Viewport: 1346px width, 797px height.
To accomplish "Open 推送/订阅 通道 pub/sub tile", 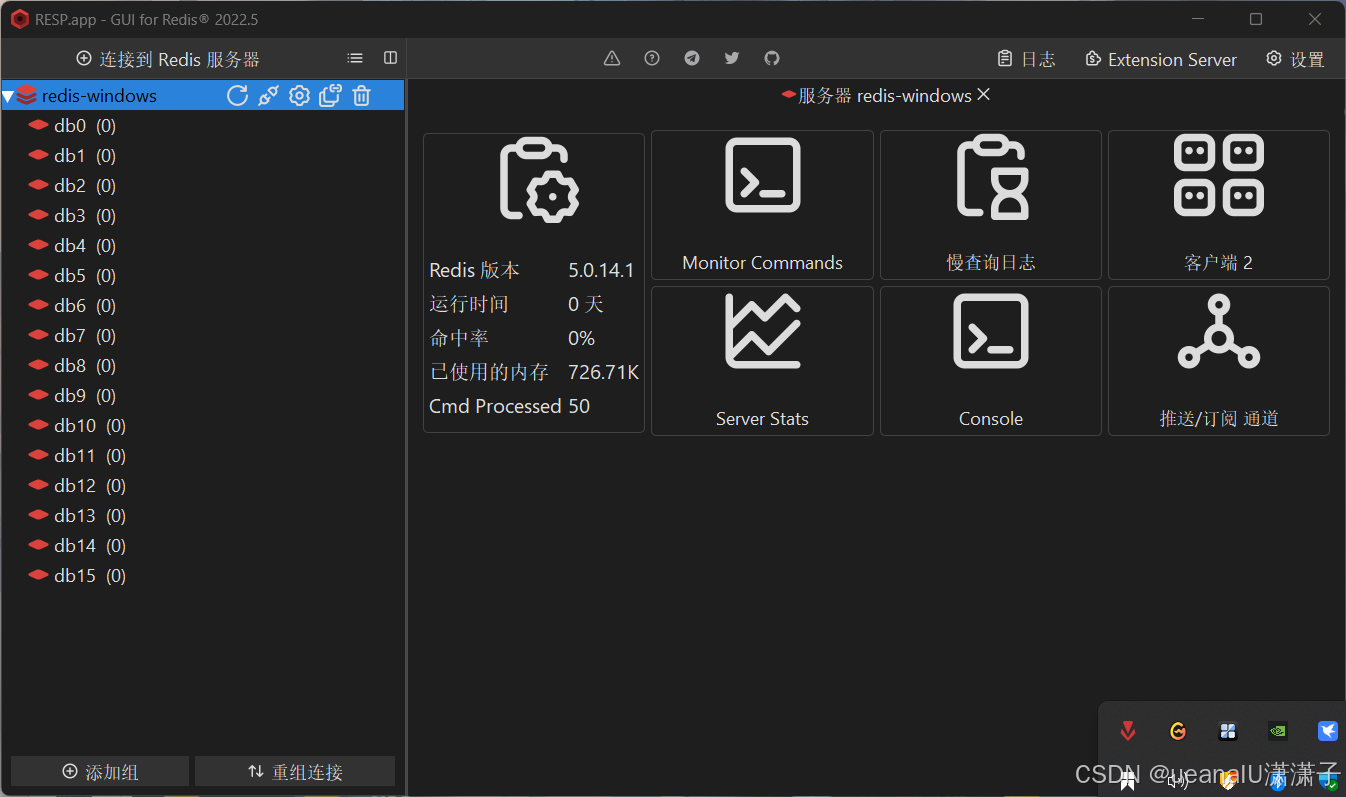I will [x=1219, y=361].
